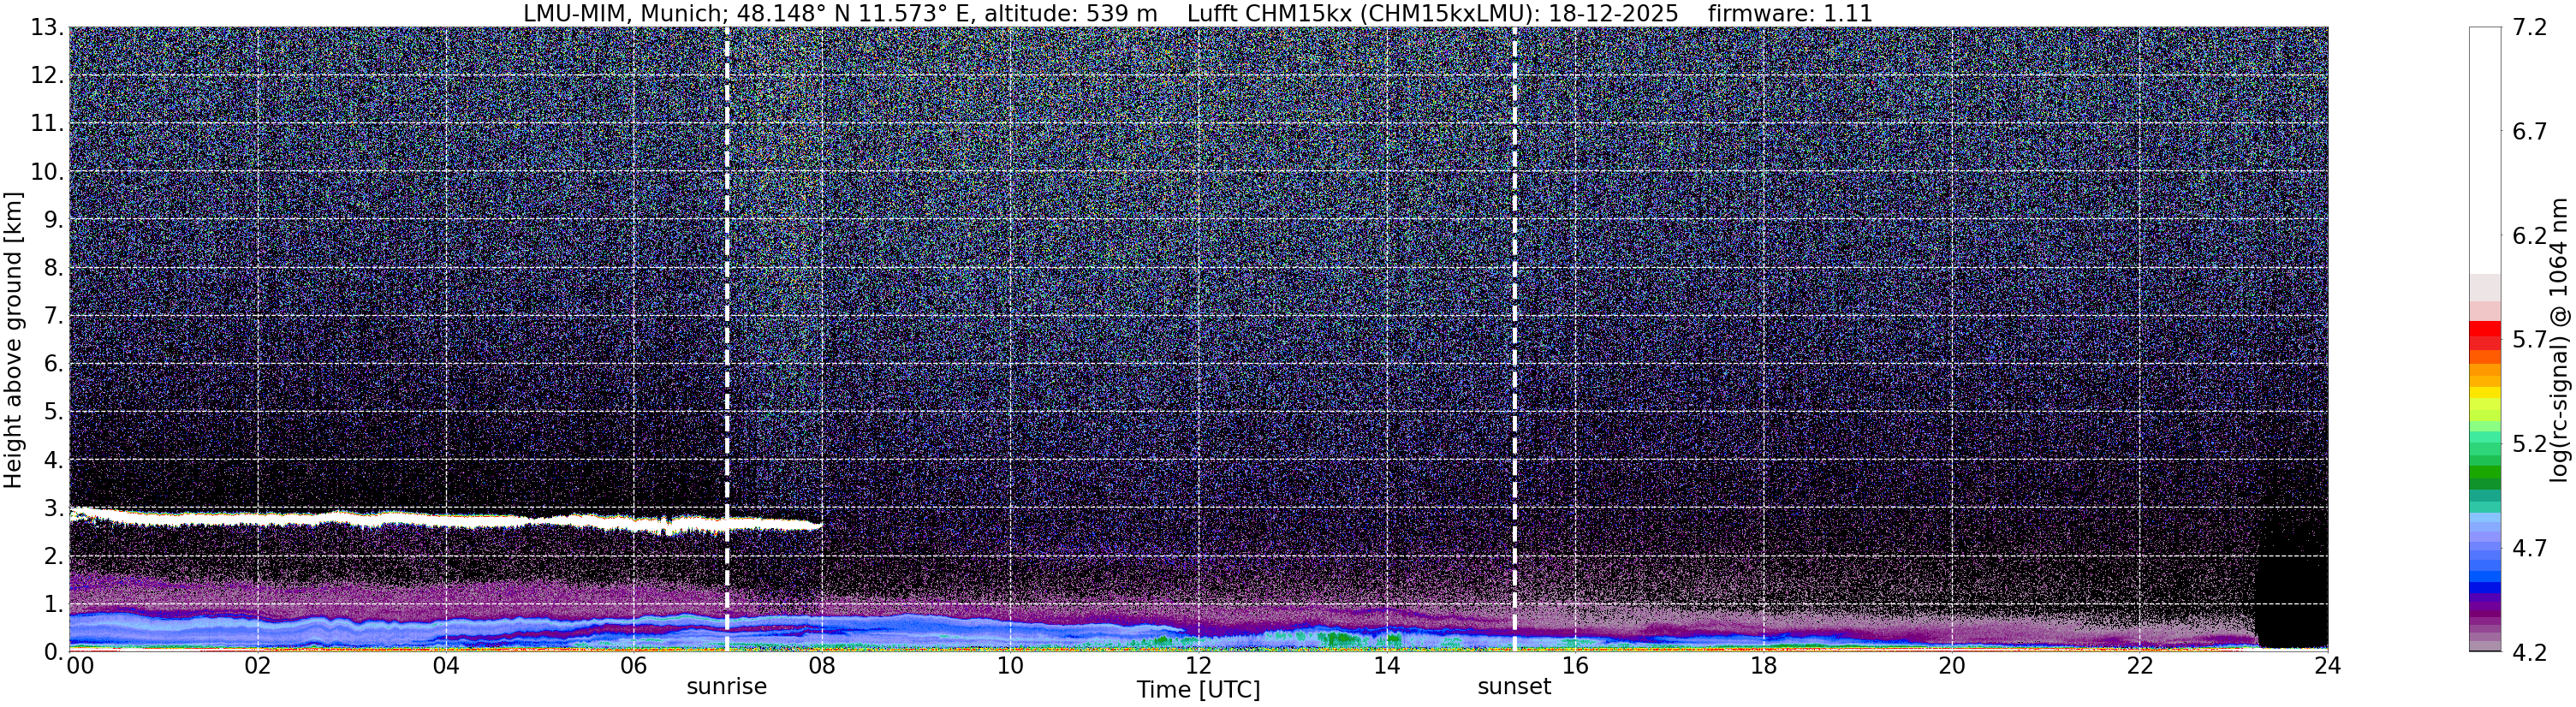The height and width of the screenshot is (707, 2576).
Task: Pick the white top section of the colorbar
Action: point(2484,150)
